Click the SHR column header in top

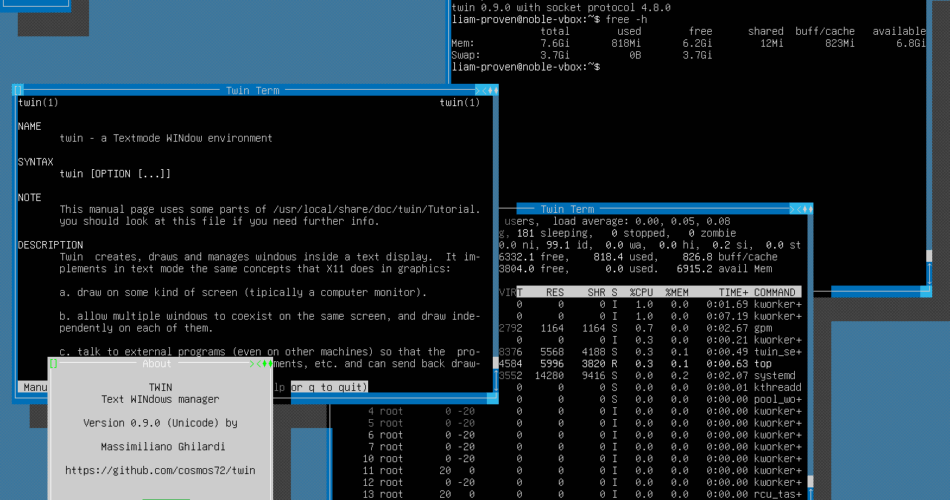(596, 292)
